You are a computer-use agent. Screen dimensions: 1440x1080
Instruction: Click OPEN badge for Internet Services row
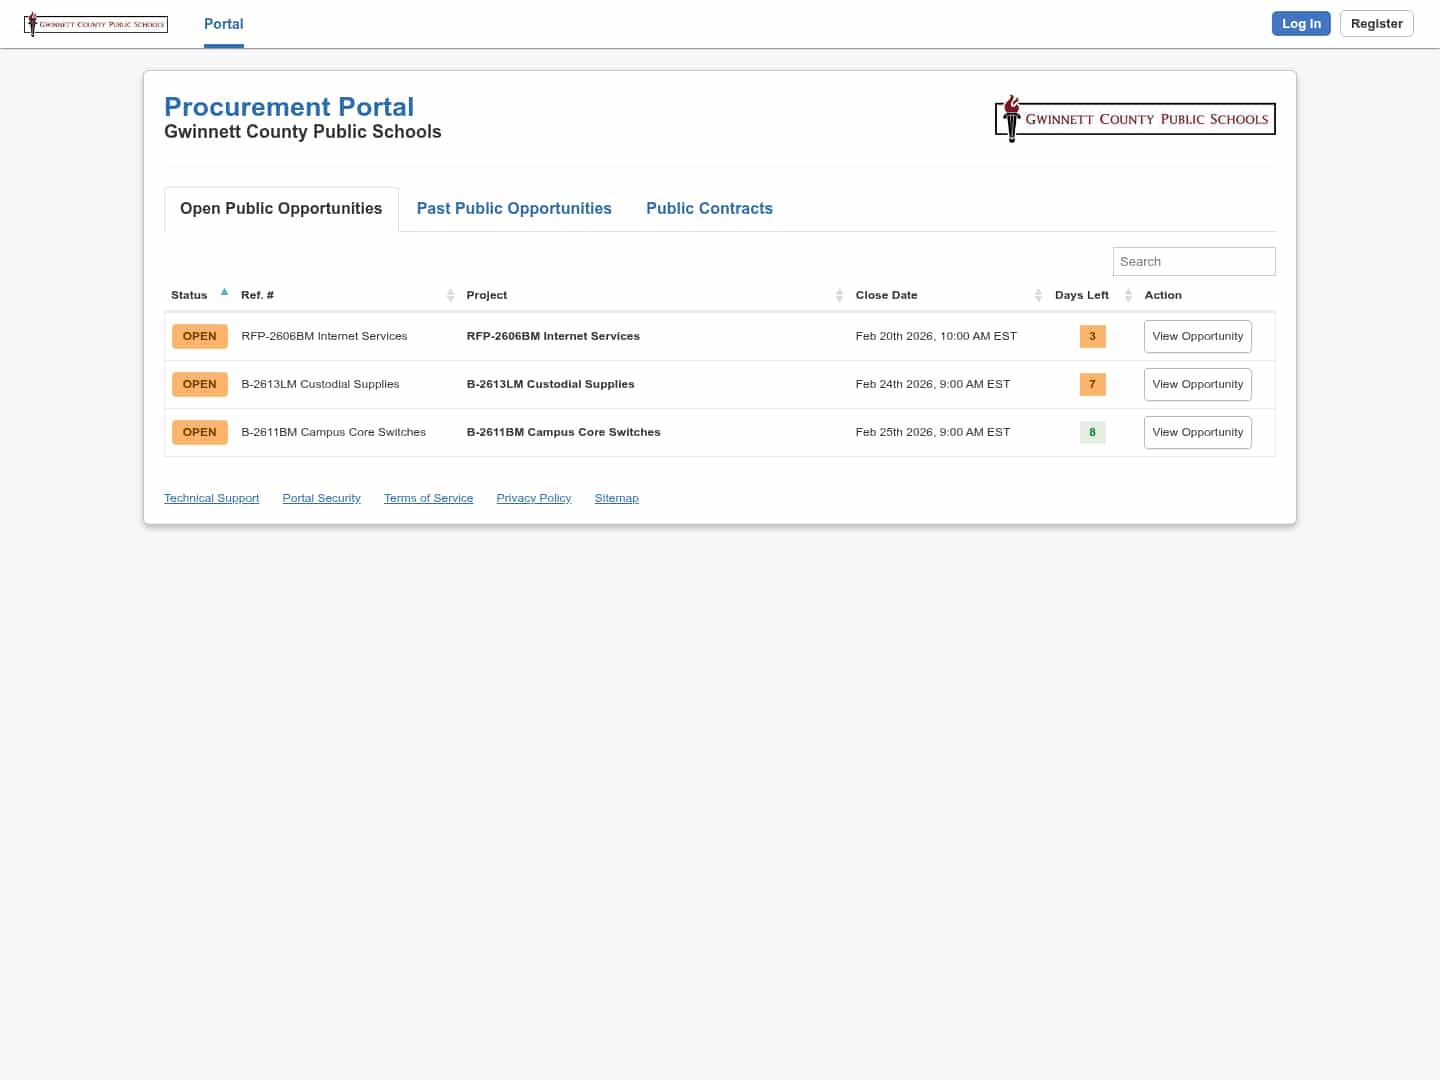(199, 336)
